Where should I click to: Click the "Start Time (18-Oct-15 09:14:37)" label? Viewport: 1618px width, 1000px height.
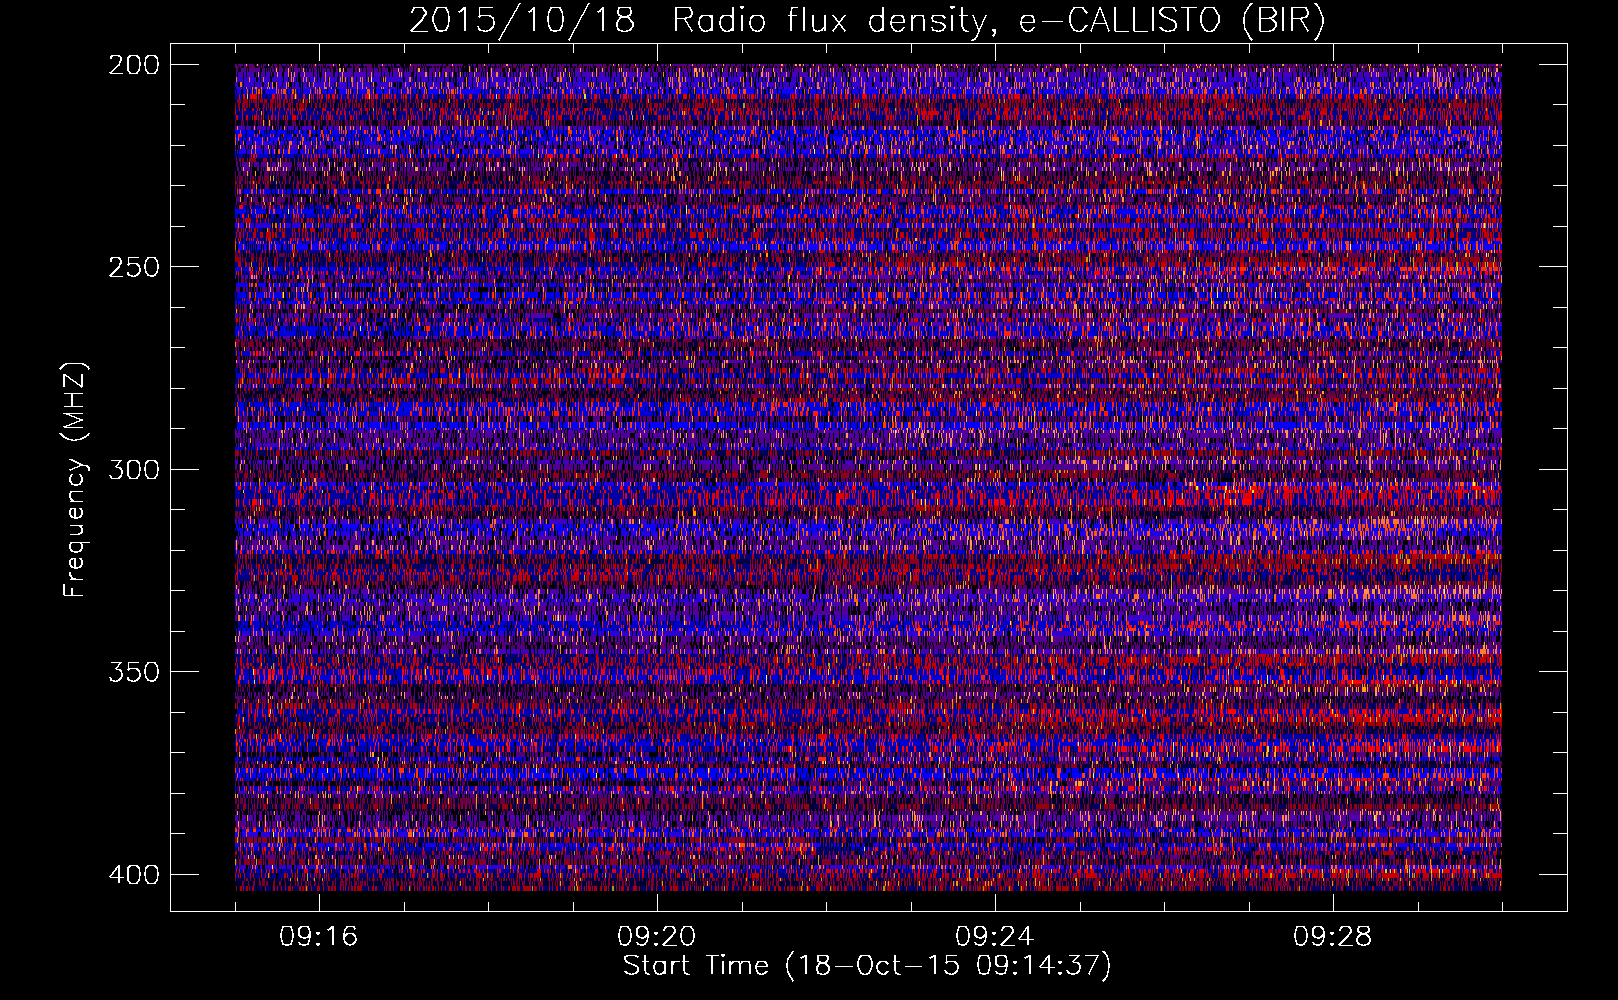867,966
